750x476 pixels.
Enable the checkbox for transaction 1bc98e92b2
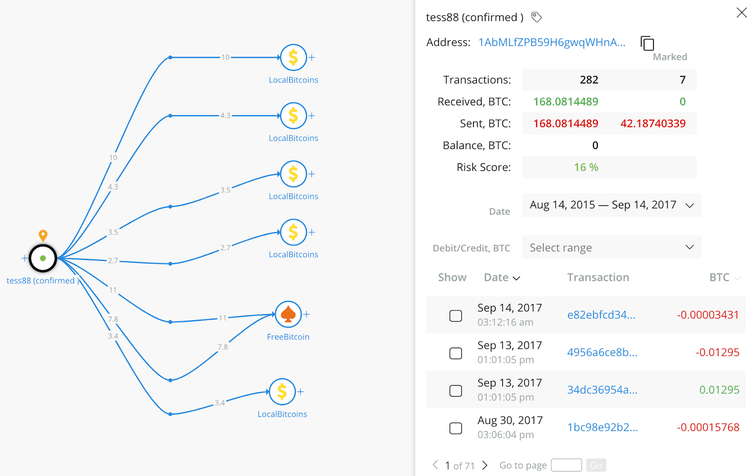coord(456,428)
